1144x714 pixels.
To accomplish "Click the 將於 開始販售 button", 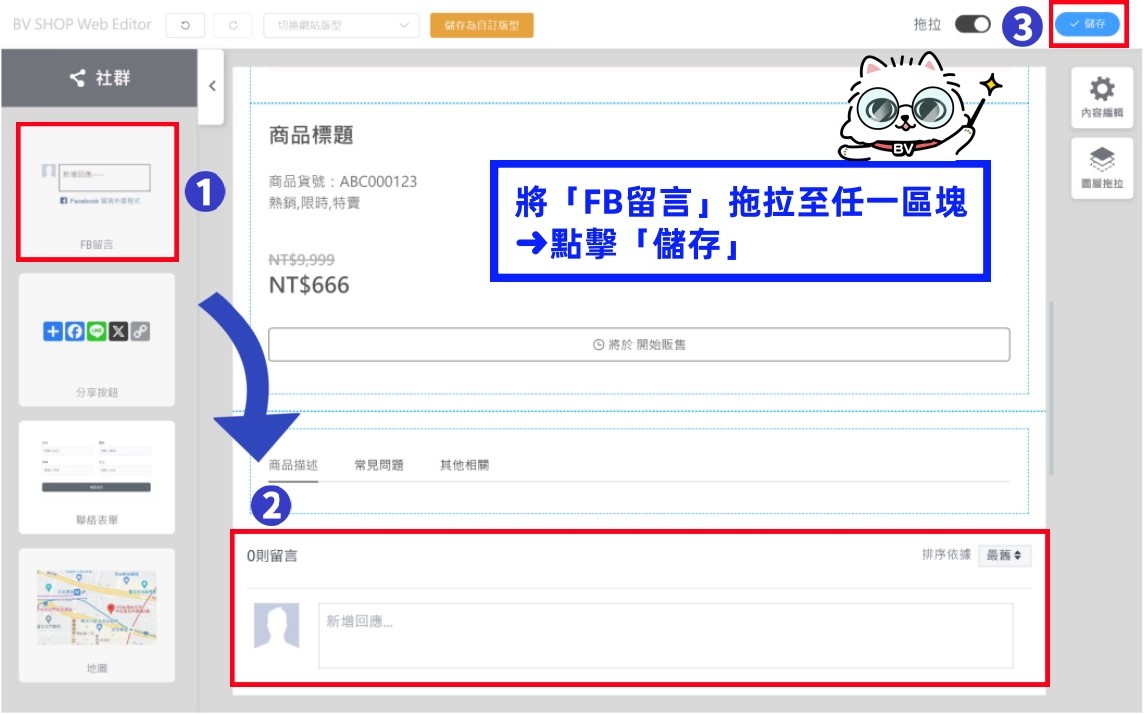I will click(x=639, y=344).
